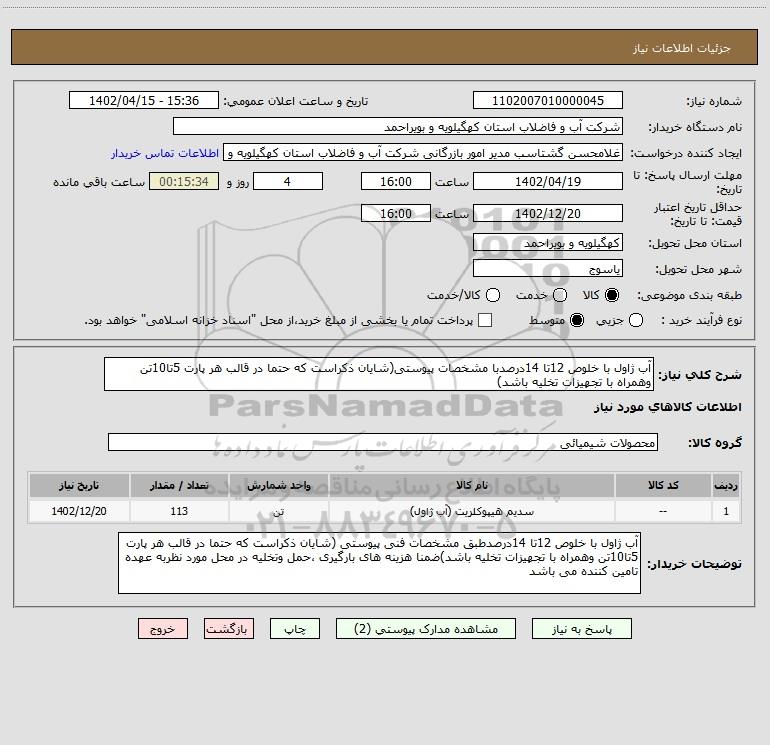Select the کالا/خدمت radio button

click(x=493, y=295)
